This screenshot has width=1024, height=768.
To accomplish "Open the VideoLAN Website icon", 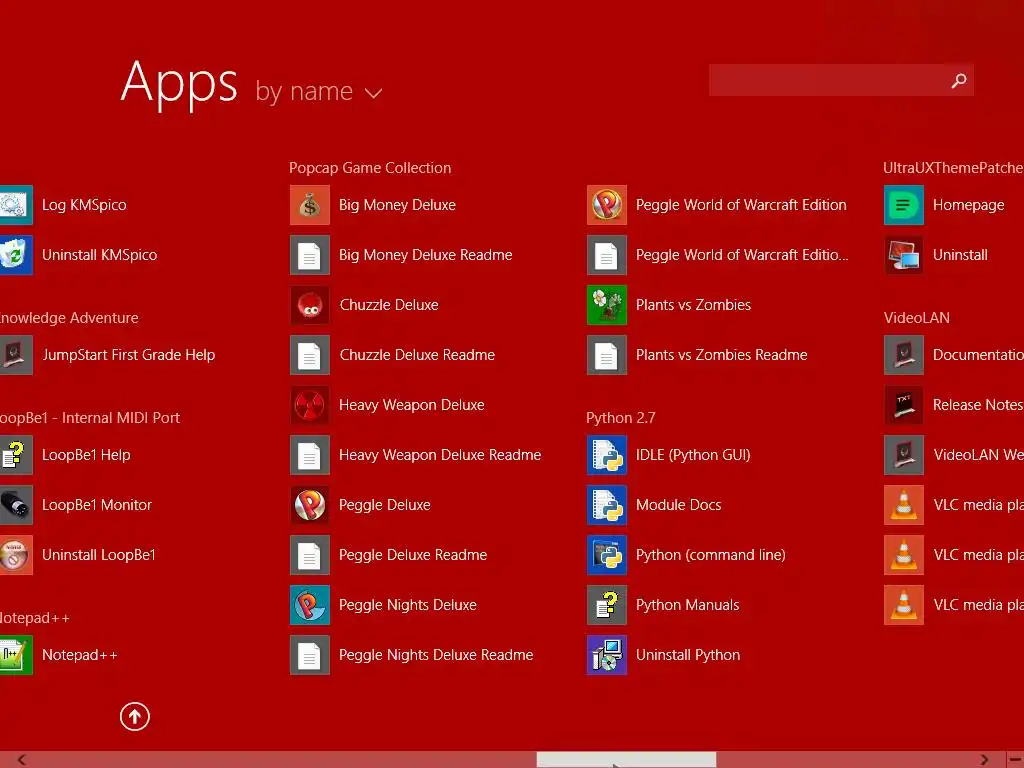I will (x=904, y=455).
